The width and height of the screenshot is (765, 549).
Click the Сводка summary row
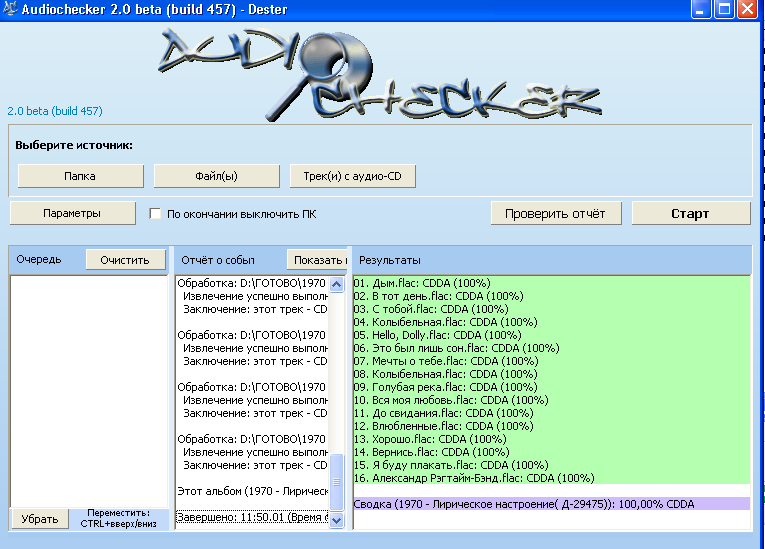click(524, 504)
